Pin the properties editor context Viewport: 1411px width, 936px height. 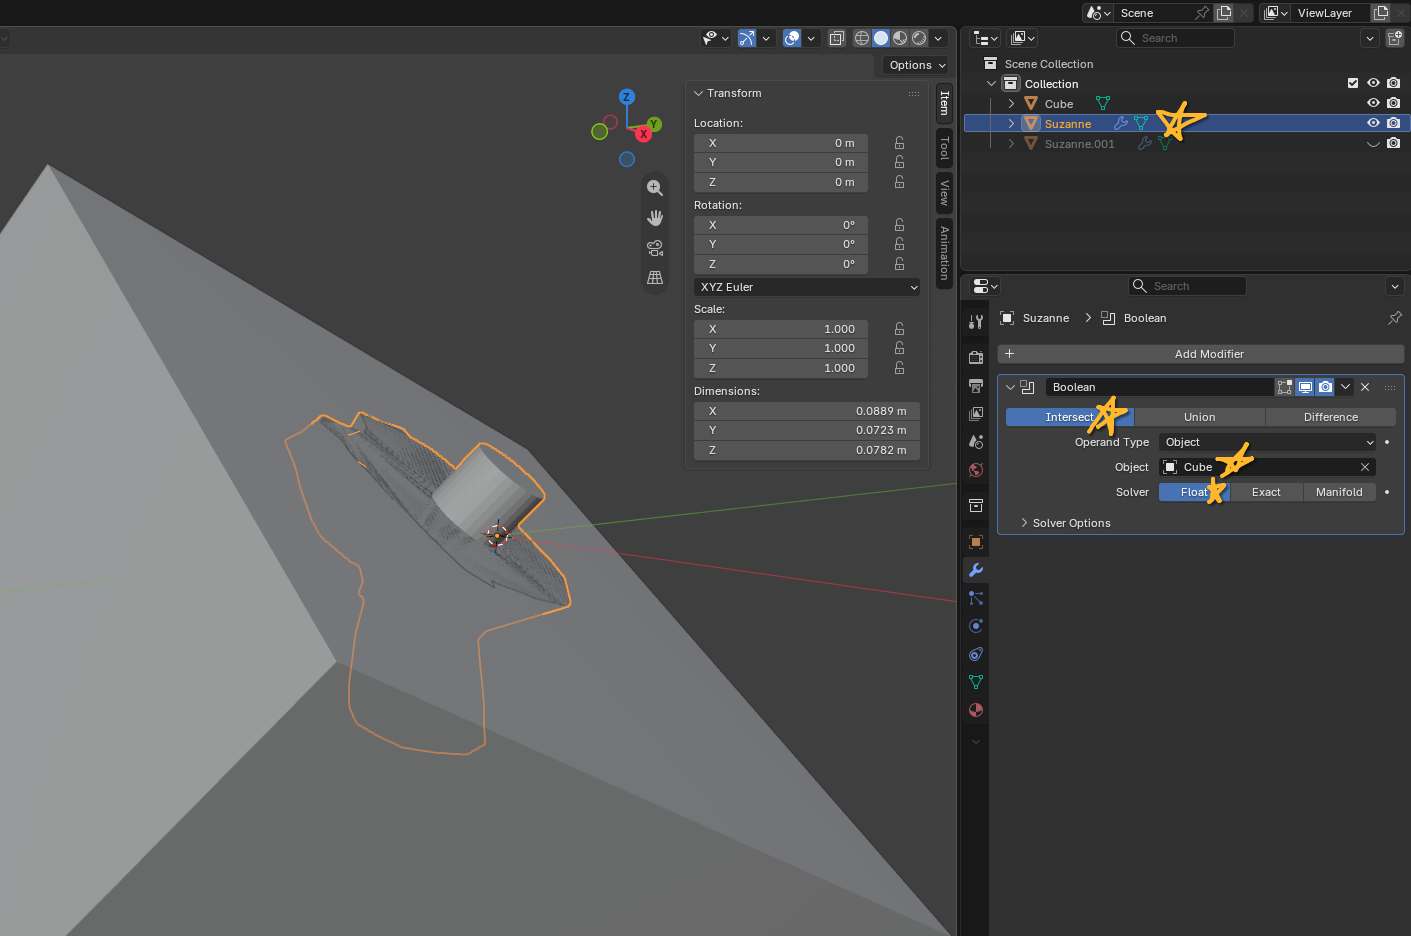point(1395,318)
